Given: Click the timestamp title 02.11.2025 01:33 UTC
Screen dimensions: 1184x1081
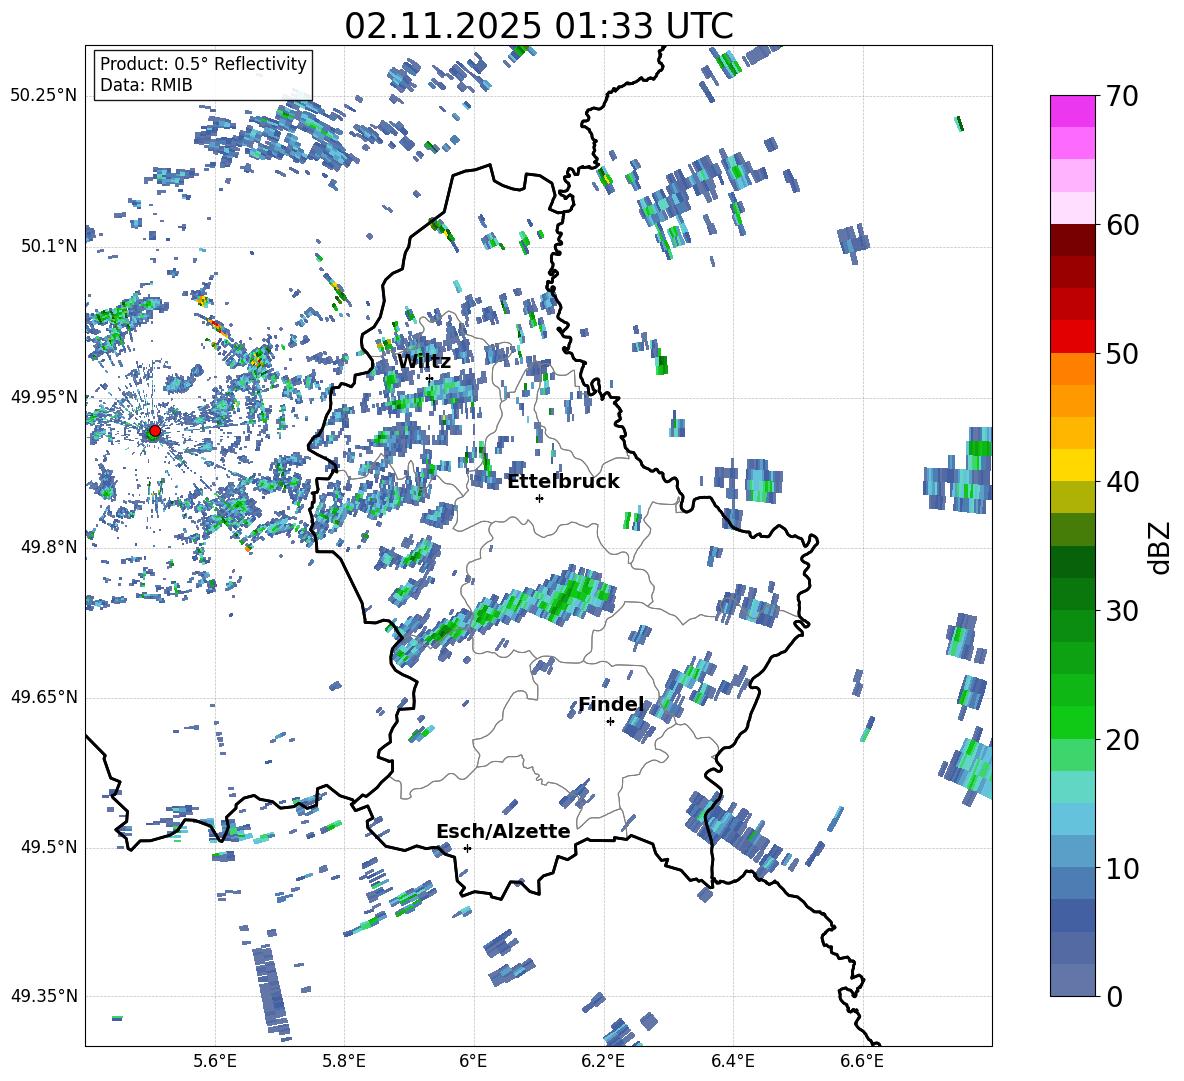Looking at the screenshot, I should pos(538,26).
